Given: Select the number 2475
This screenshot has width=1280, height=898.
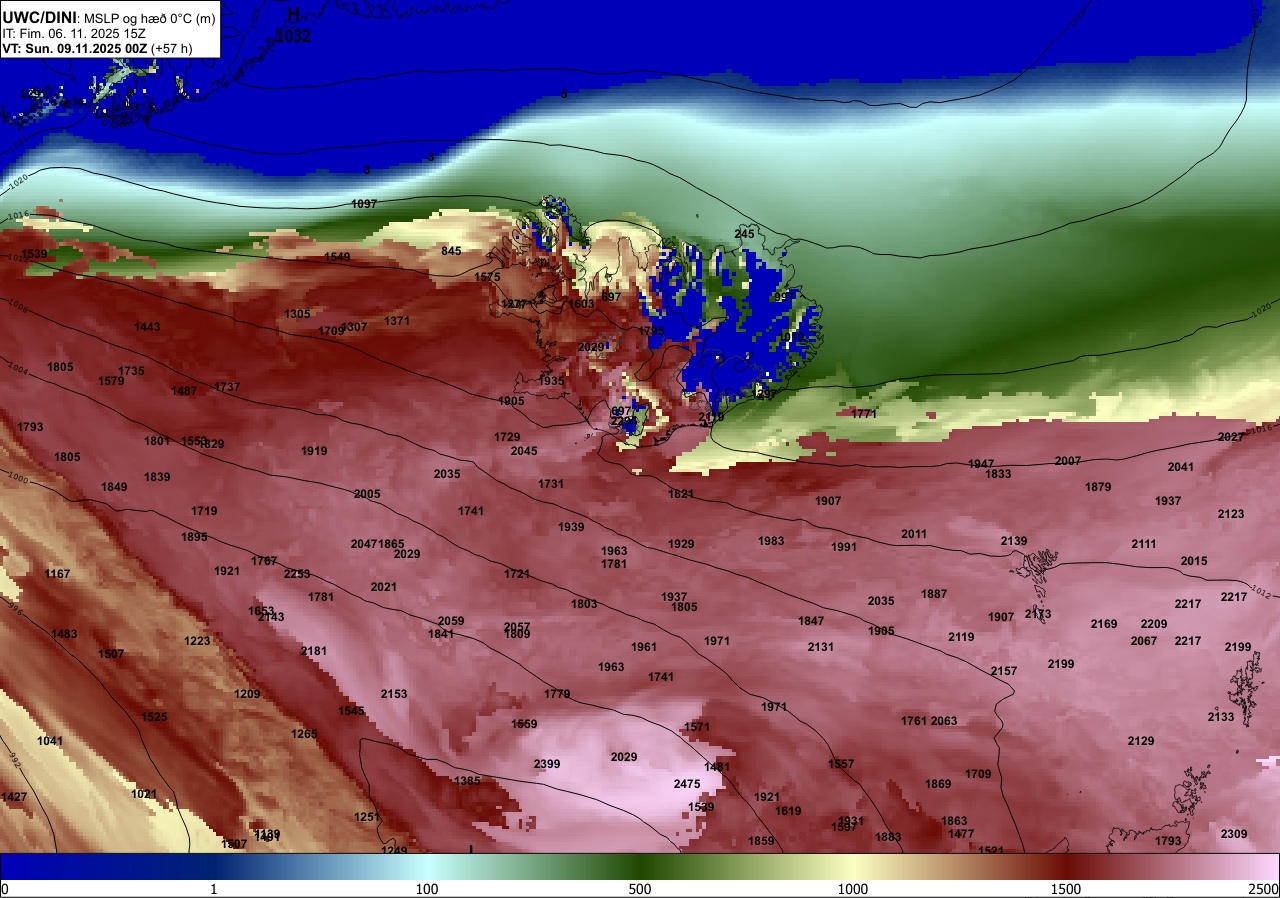Looking at the screenshot, I should (687, 784).
